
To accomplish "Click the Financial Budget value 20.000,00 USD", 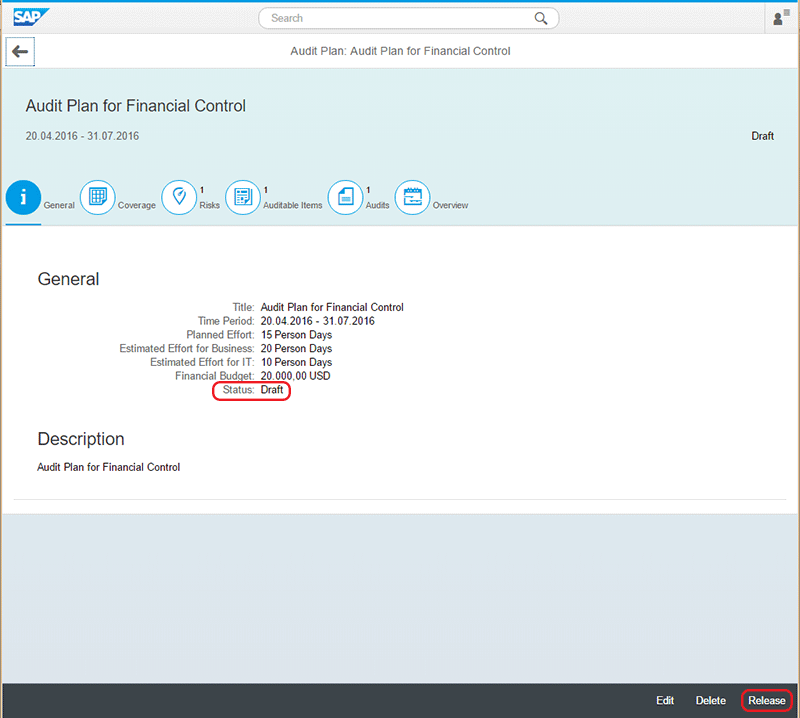I will (295, 376).
